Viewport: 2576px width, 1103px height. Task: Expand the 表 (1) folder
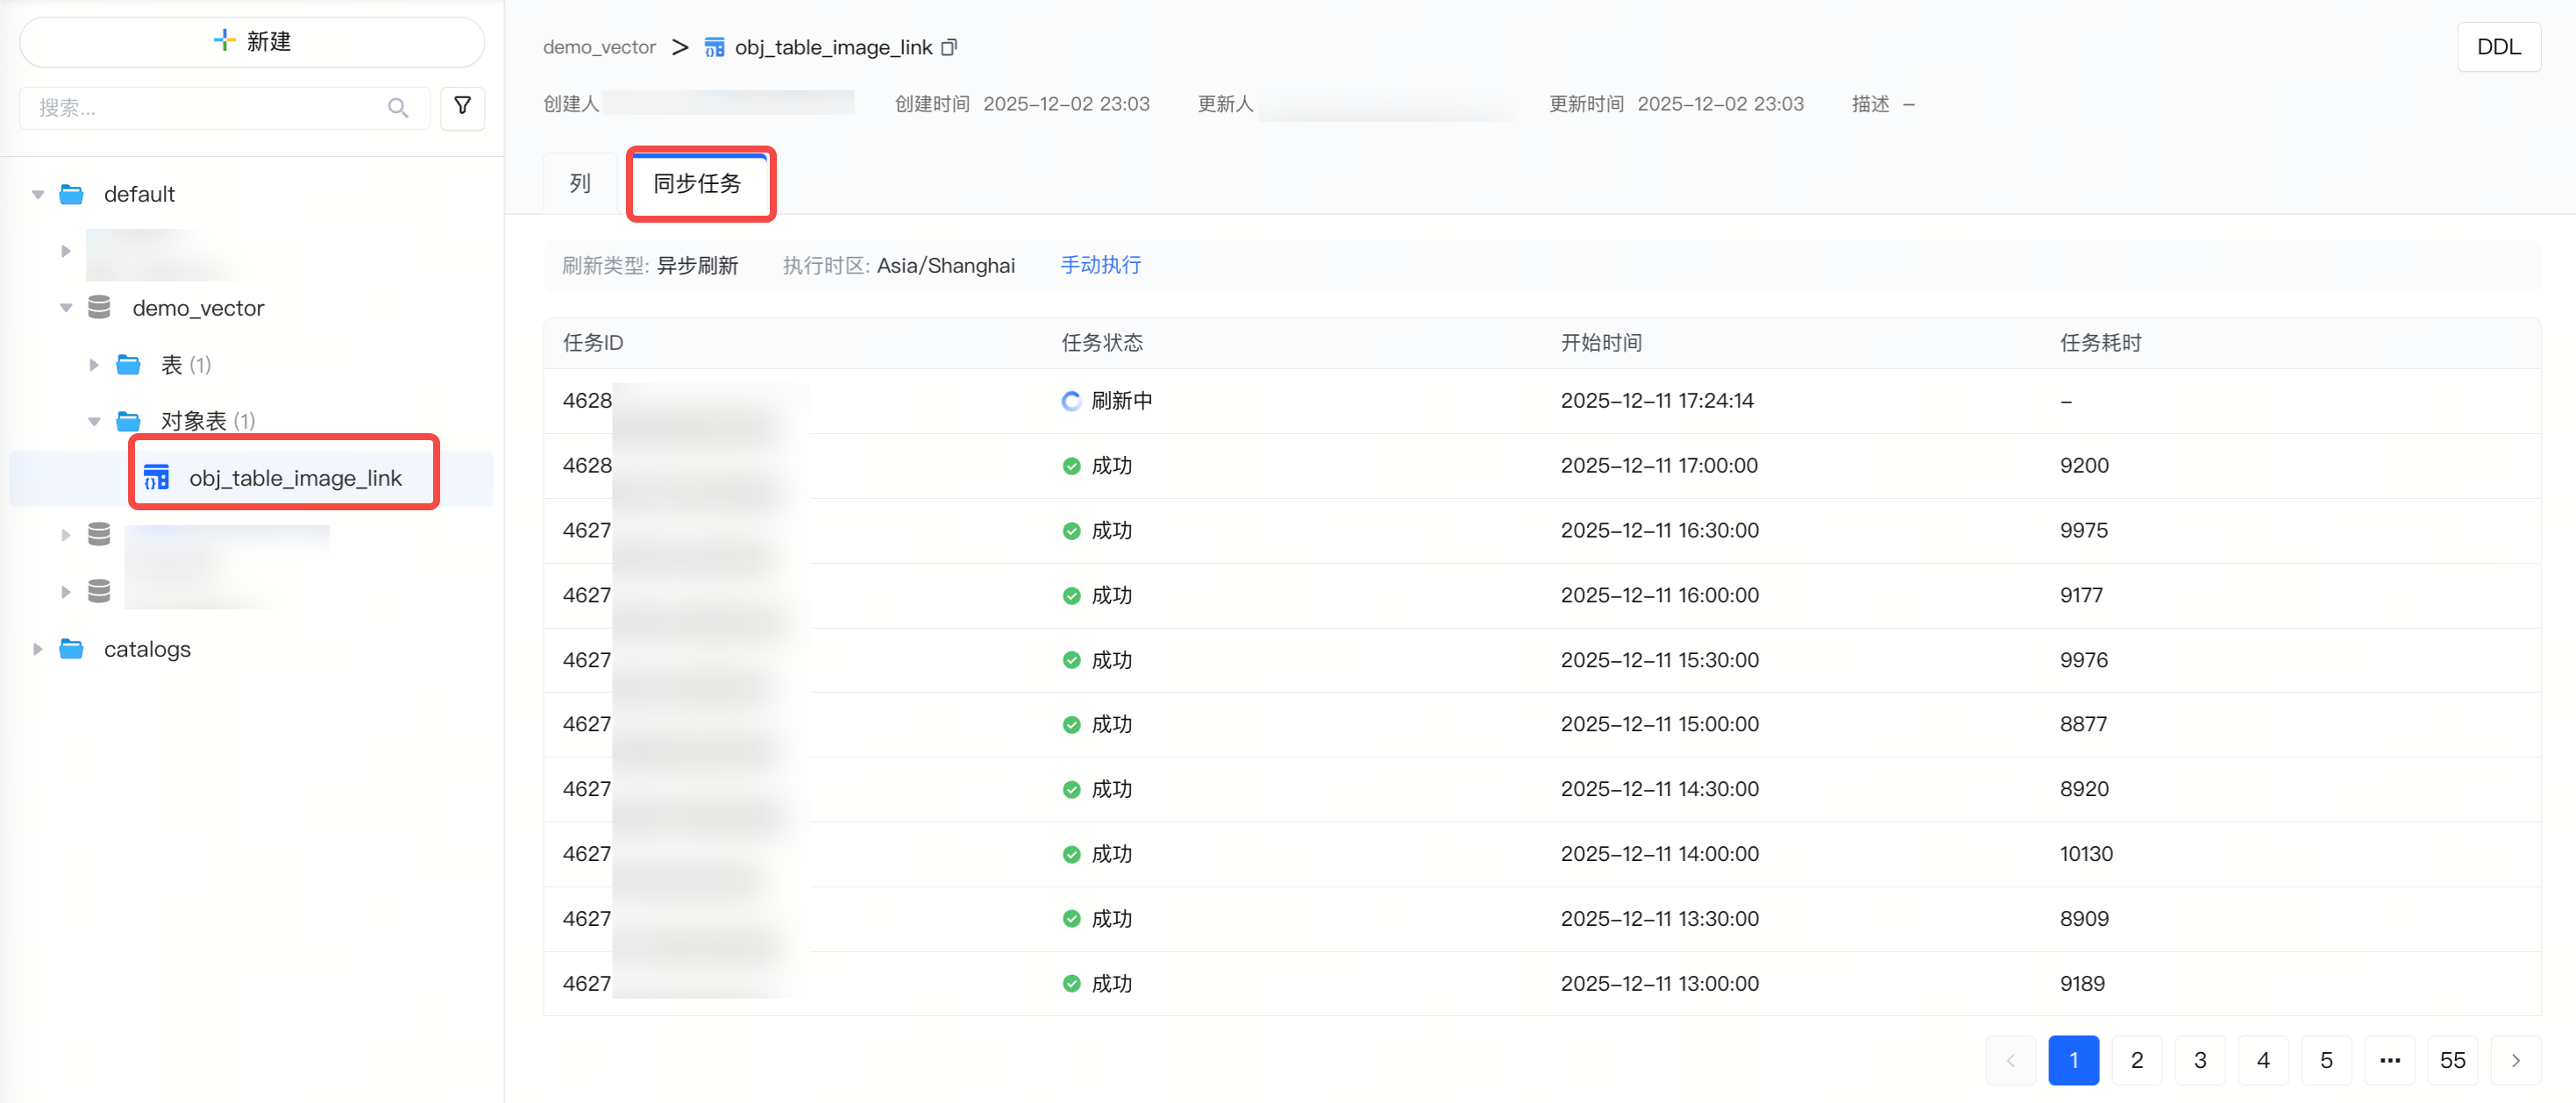pyautogui.click(x=94, y=365)
